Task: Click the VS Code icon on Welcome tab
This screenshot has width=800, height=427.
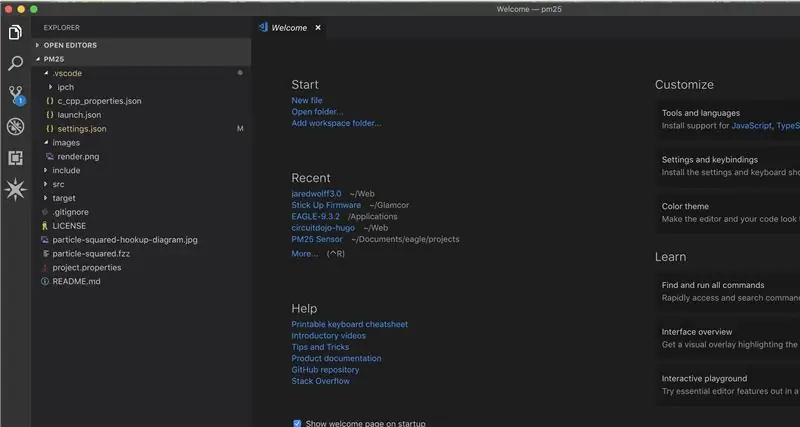Action: [x=263, y=28]
